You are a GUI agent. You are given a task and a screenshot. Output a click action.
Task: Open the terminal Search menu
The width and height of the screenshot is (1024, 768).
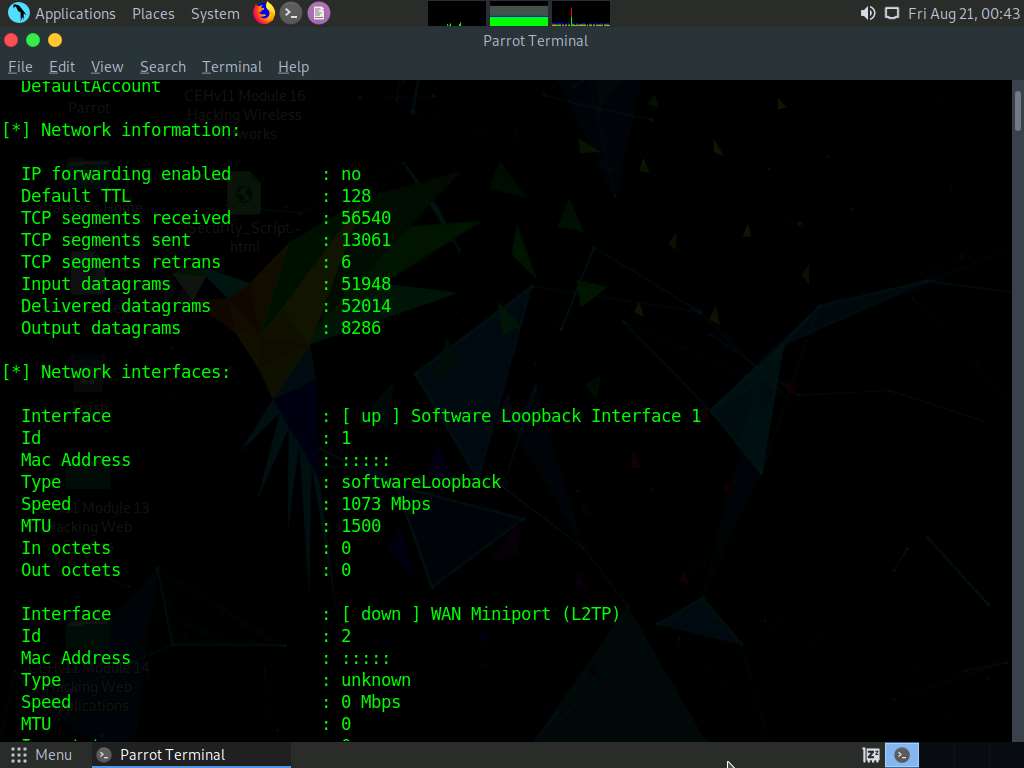pyautogui.click(x=163, y=67)
